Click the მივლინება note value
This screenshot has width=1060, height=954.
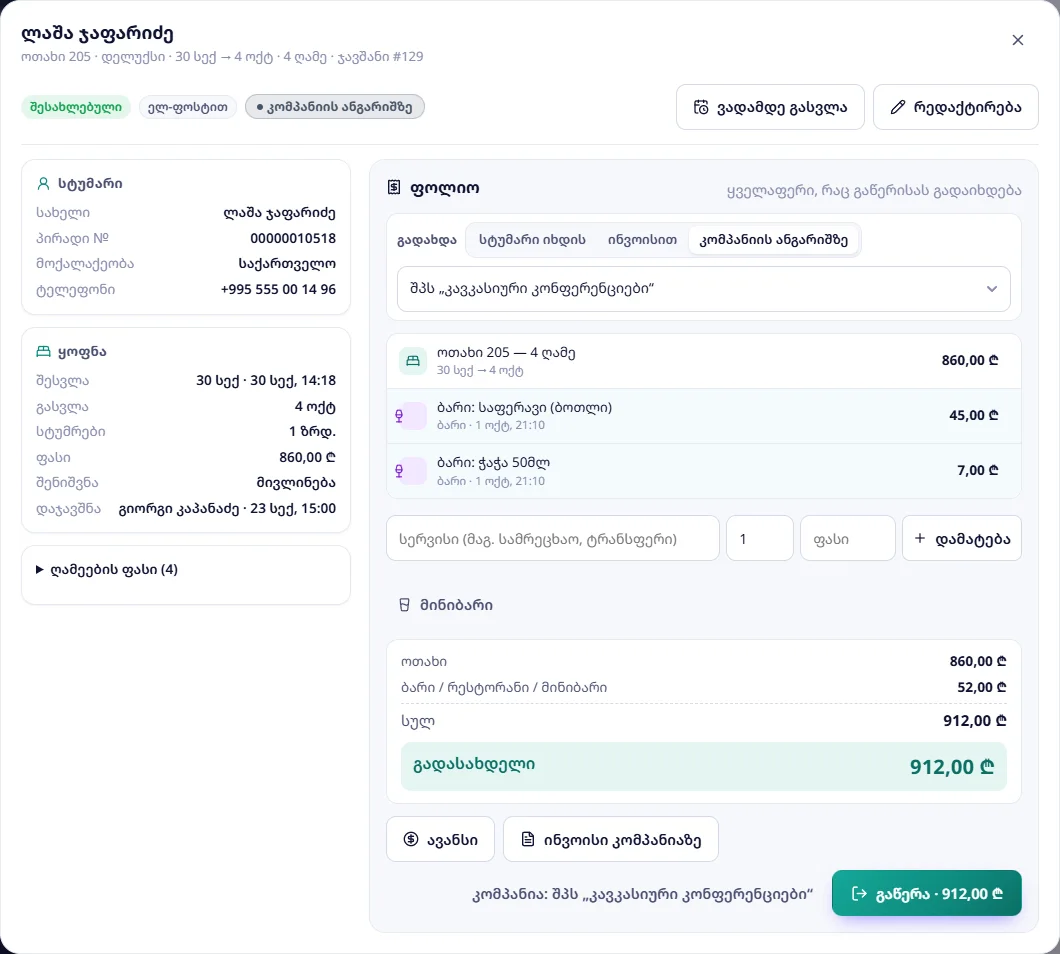[296, 483]
